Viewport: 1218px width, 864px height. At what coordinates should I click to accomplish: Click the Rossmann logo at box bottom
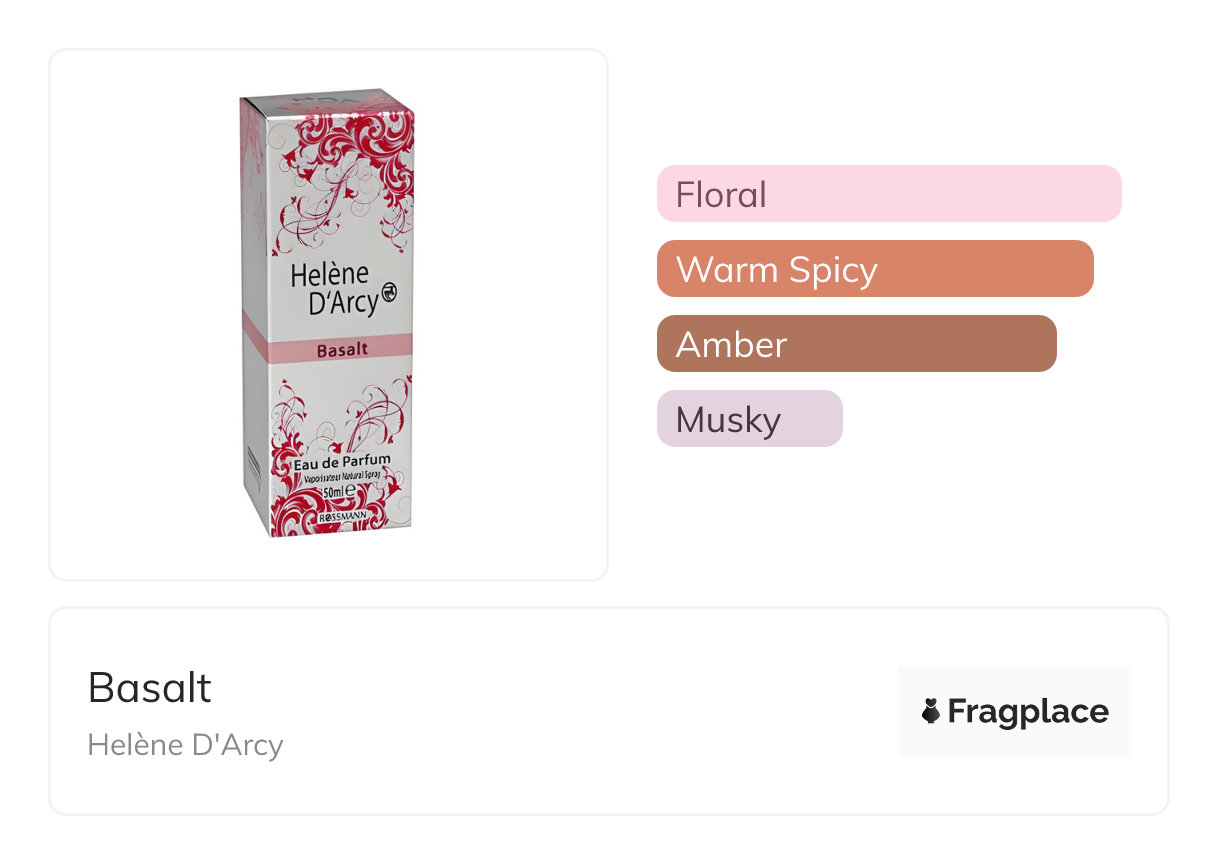(342, 520)
